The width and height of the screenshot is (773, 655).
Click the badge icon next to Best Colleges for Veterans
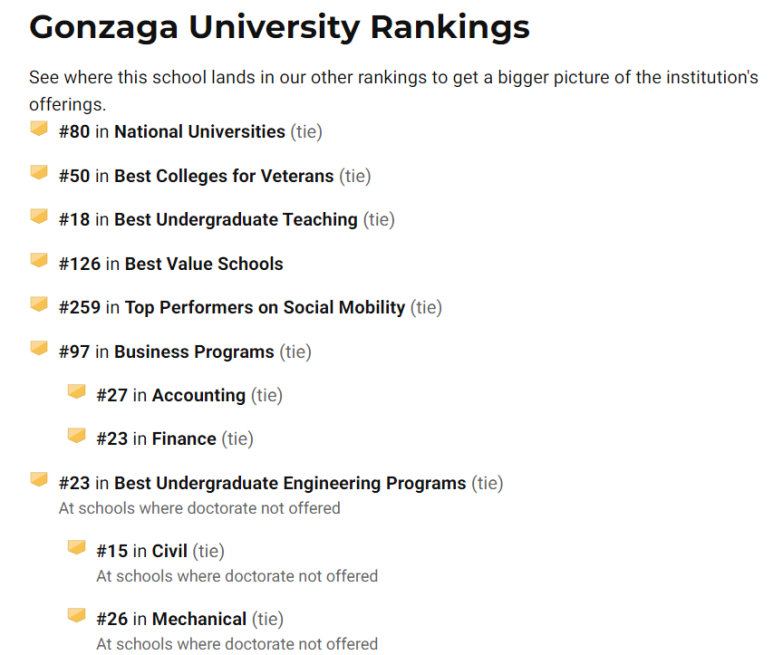coord(38,172)
